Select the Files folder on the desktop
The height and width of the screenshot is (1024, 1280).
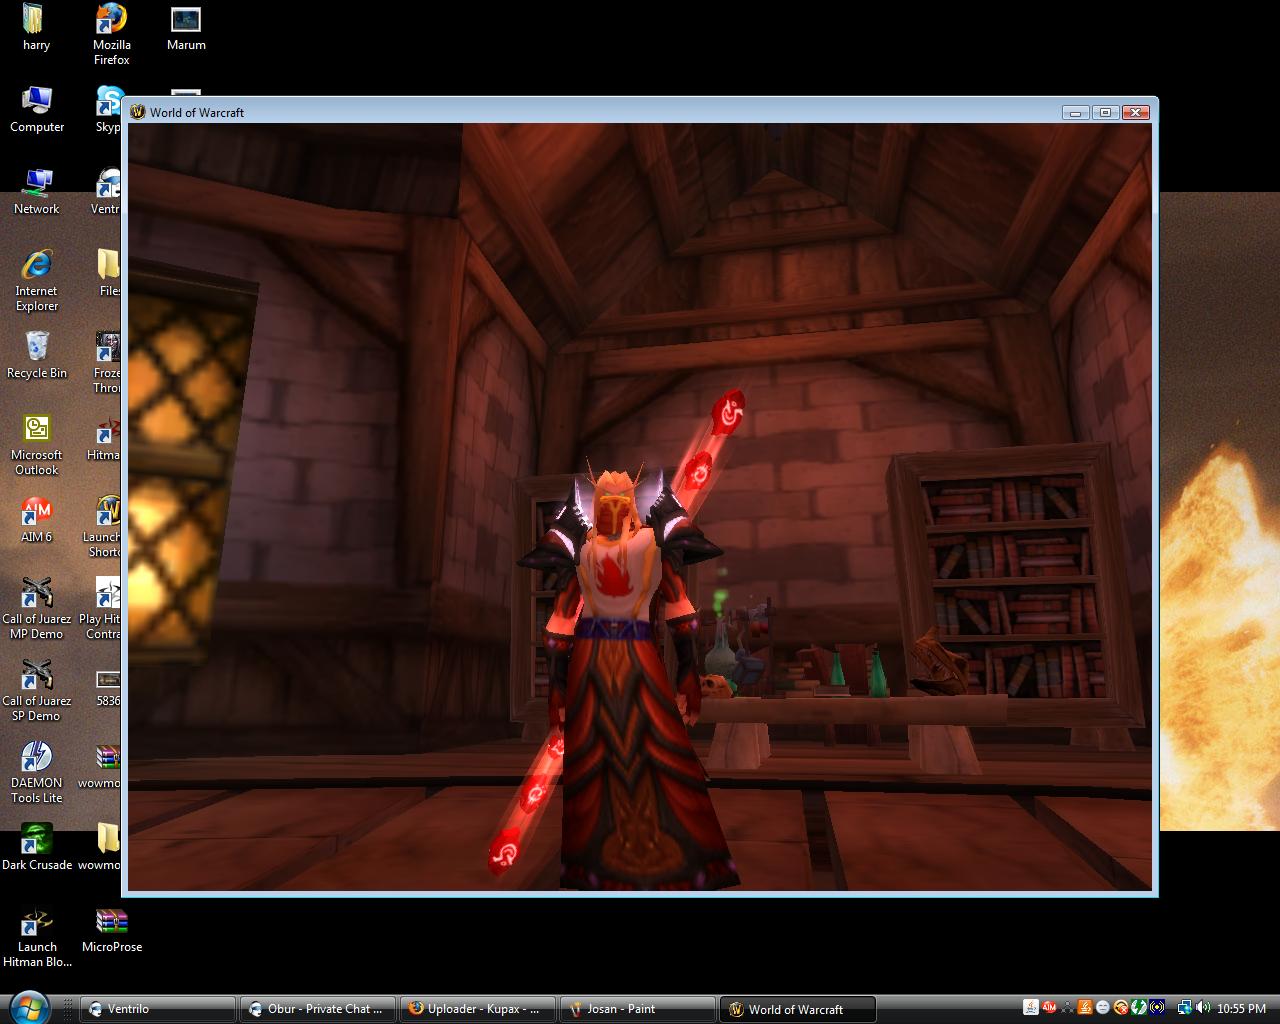tap(108, 273)
